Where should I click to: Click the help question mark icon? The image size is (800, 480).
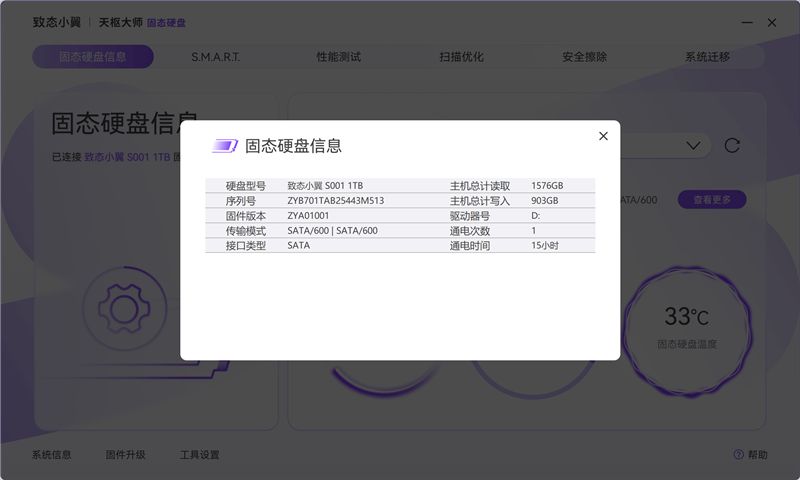pyautogui.click(x=738, y=454)
